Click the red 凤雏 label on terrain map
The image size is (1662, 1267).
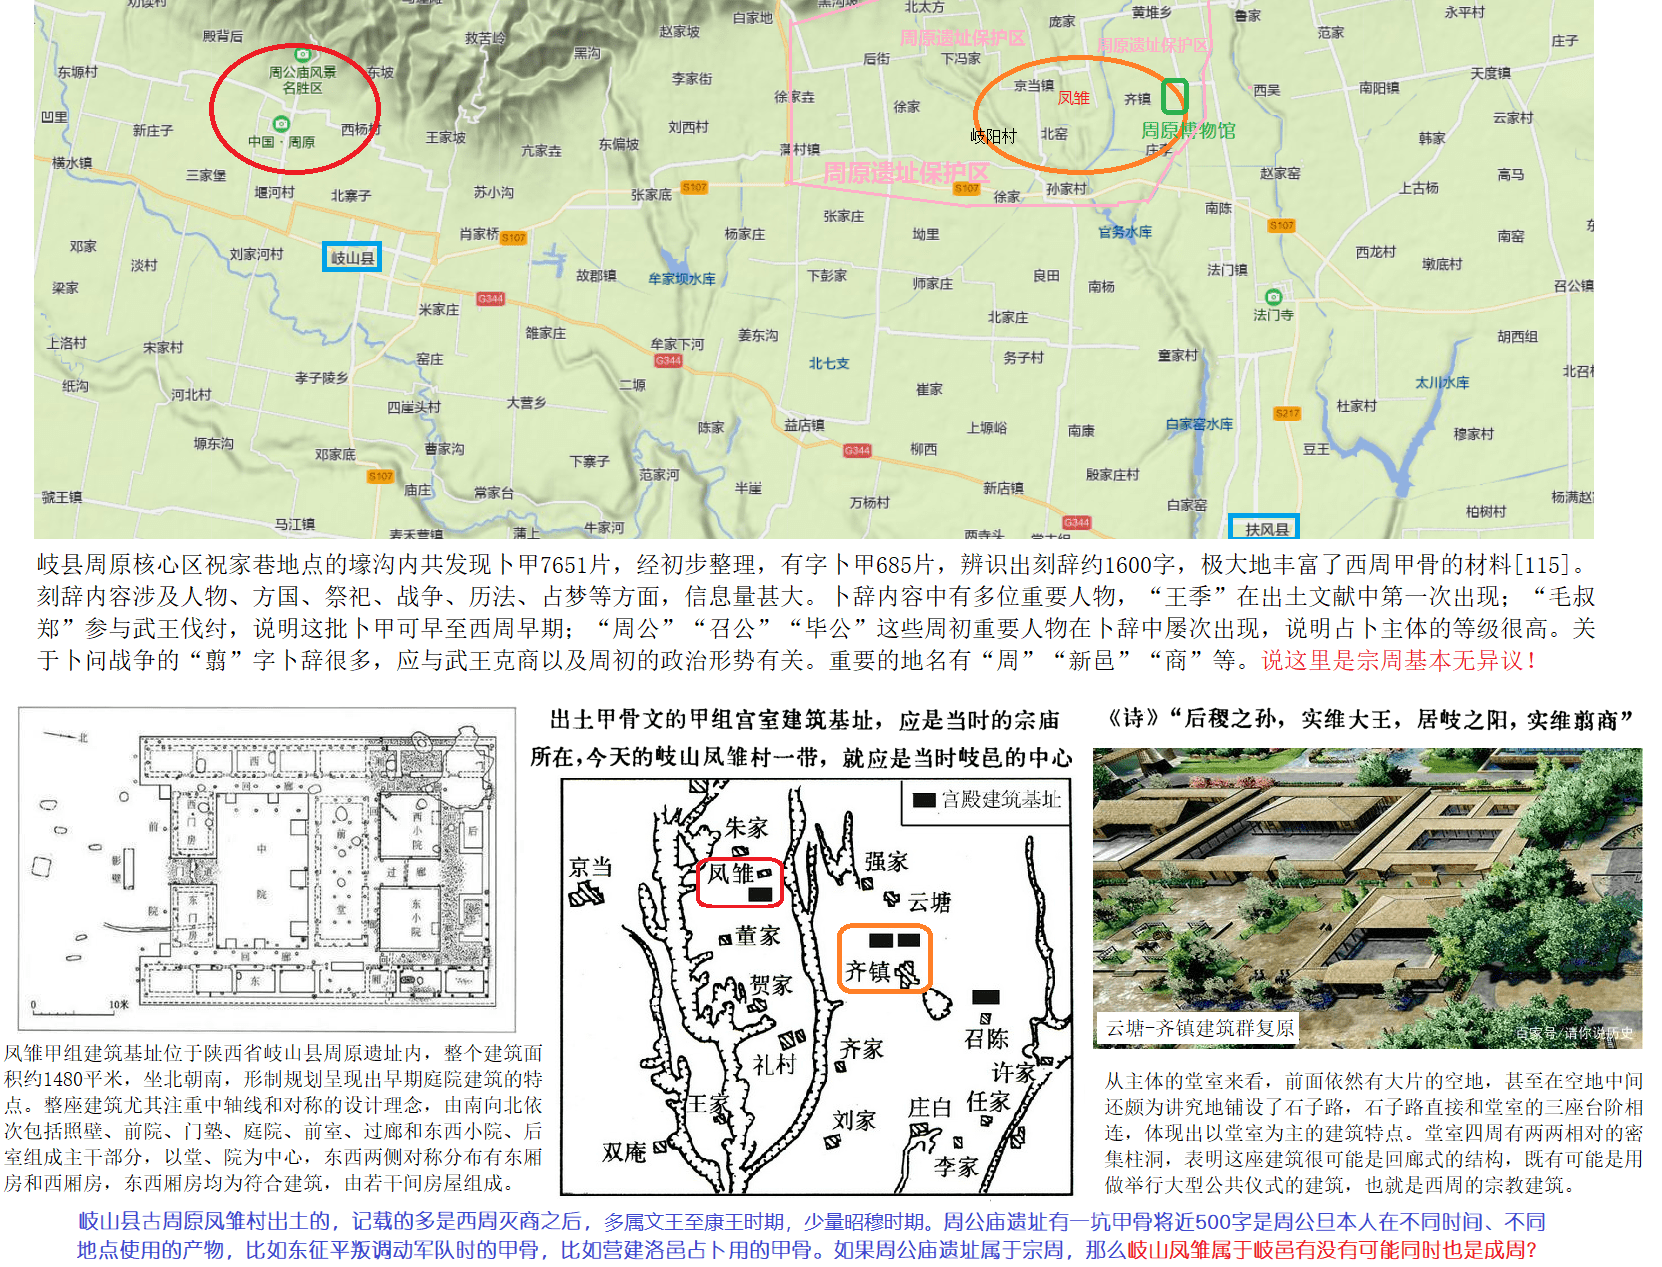(1073, 98)
